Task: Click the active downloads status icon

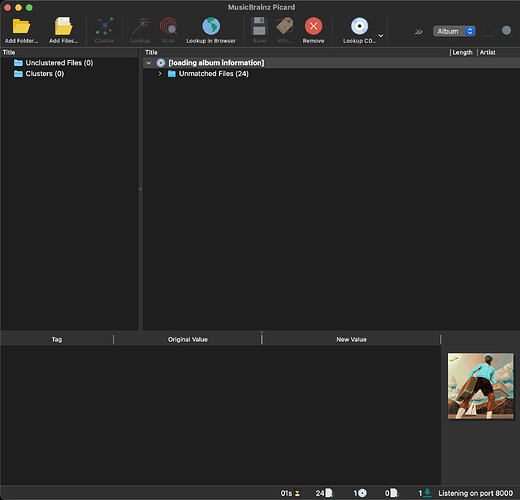Action: tap(427, 493)
